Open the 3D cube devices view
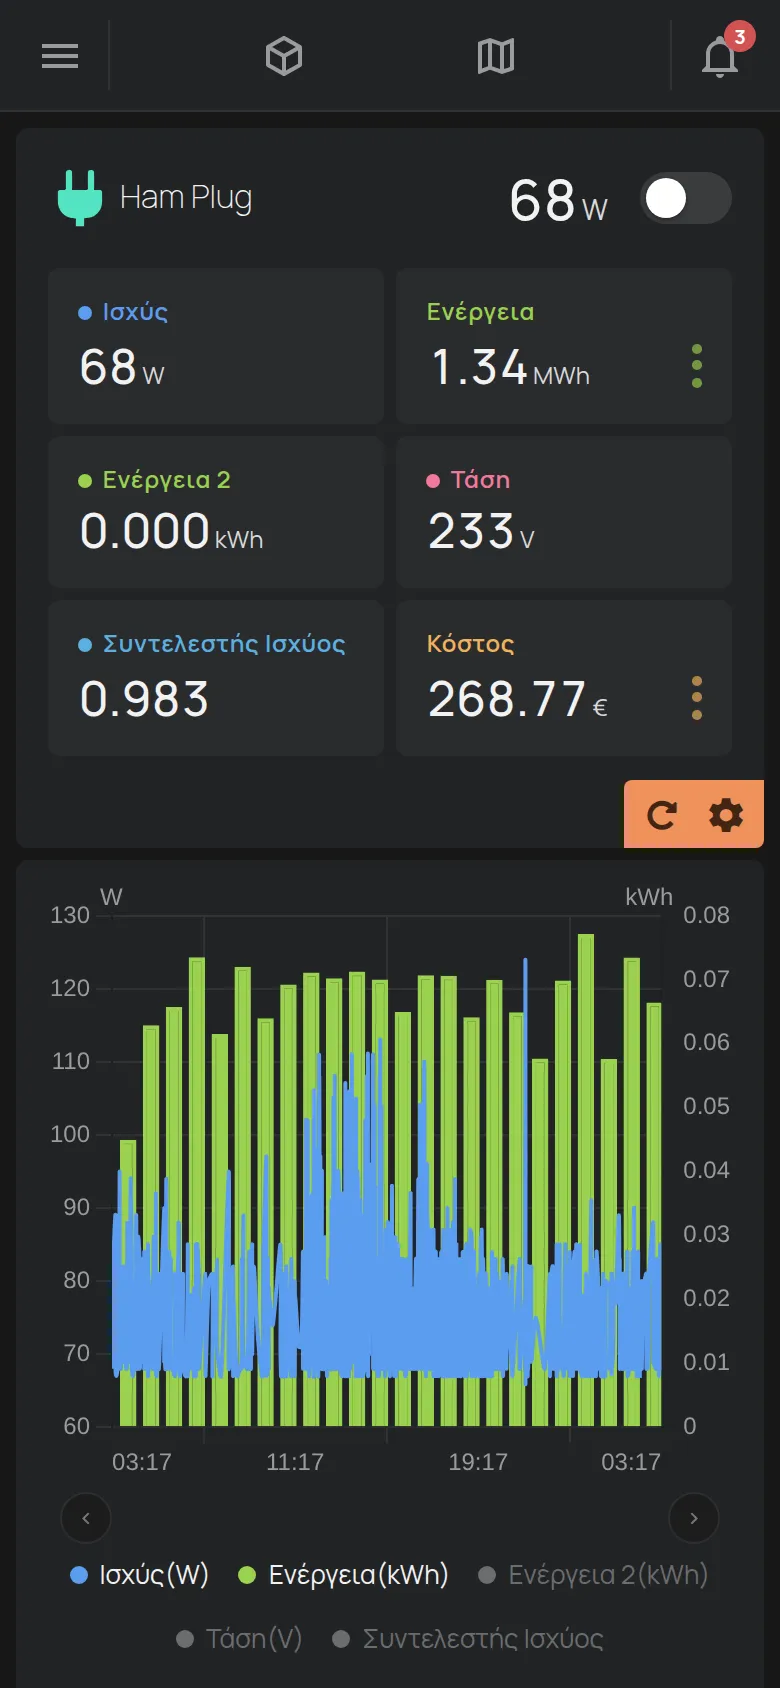This screenshot has height=1688, width=780. pos(284,56)
